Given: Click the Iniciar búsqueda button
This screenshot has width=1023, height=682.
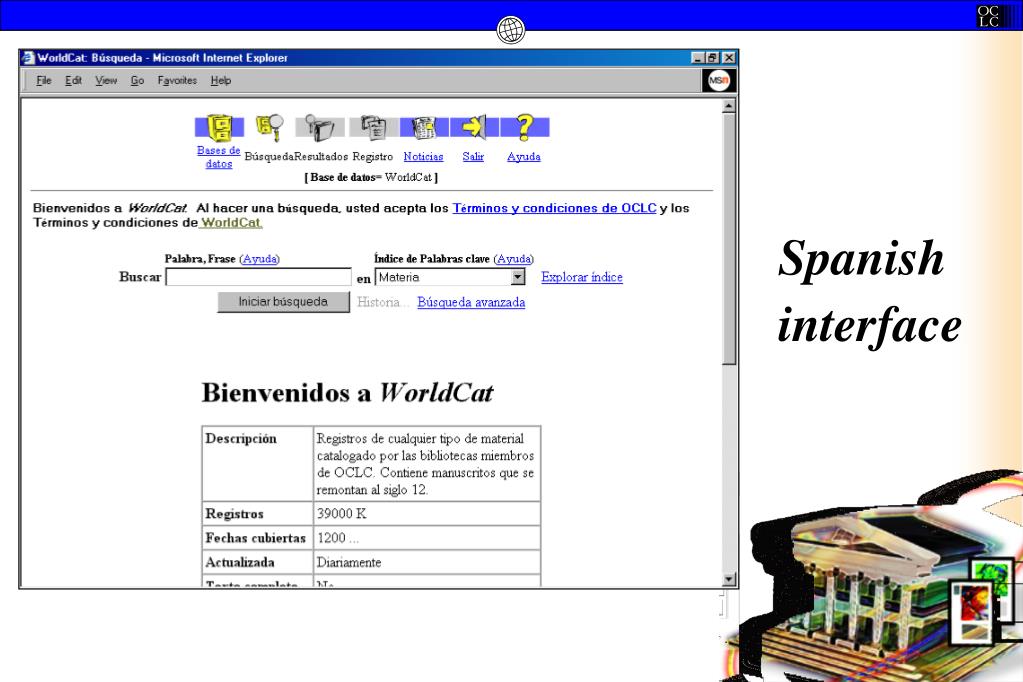Looking at the screenshot, I should (283, 302).
